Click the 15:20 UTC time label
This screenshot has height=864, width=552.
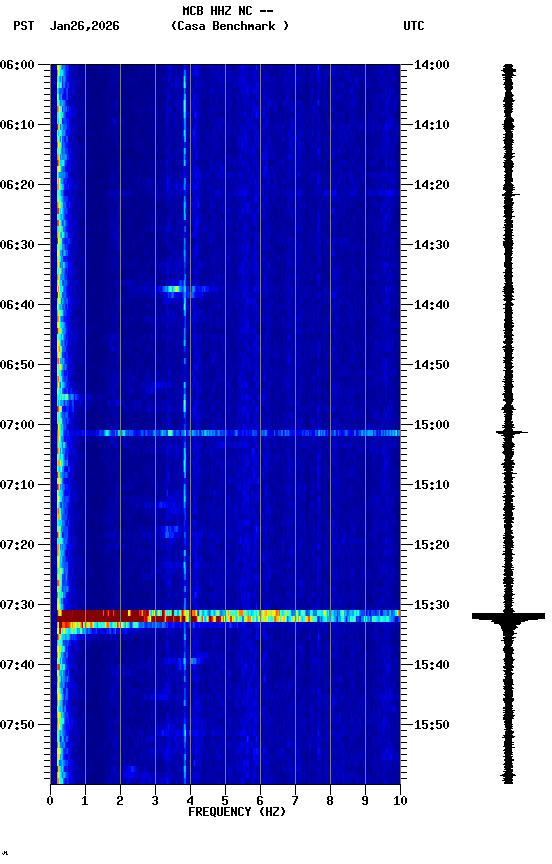click(432, 546)
